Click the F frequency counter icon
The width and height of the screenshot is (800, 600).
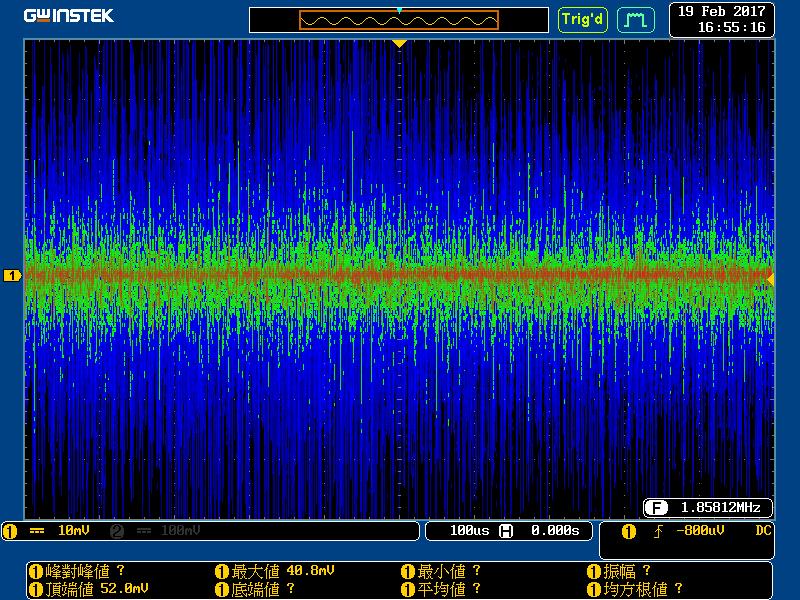pos(656,508)
